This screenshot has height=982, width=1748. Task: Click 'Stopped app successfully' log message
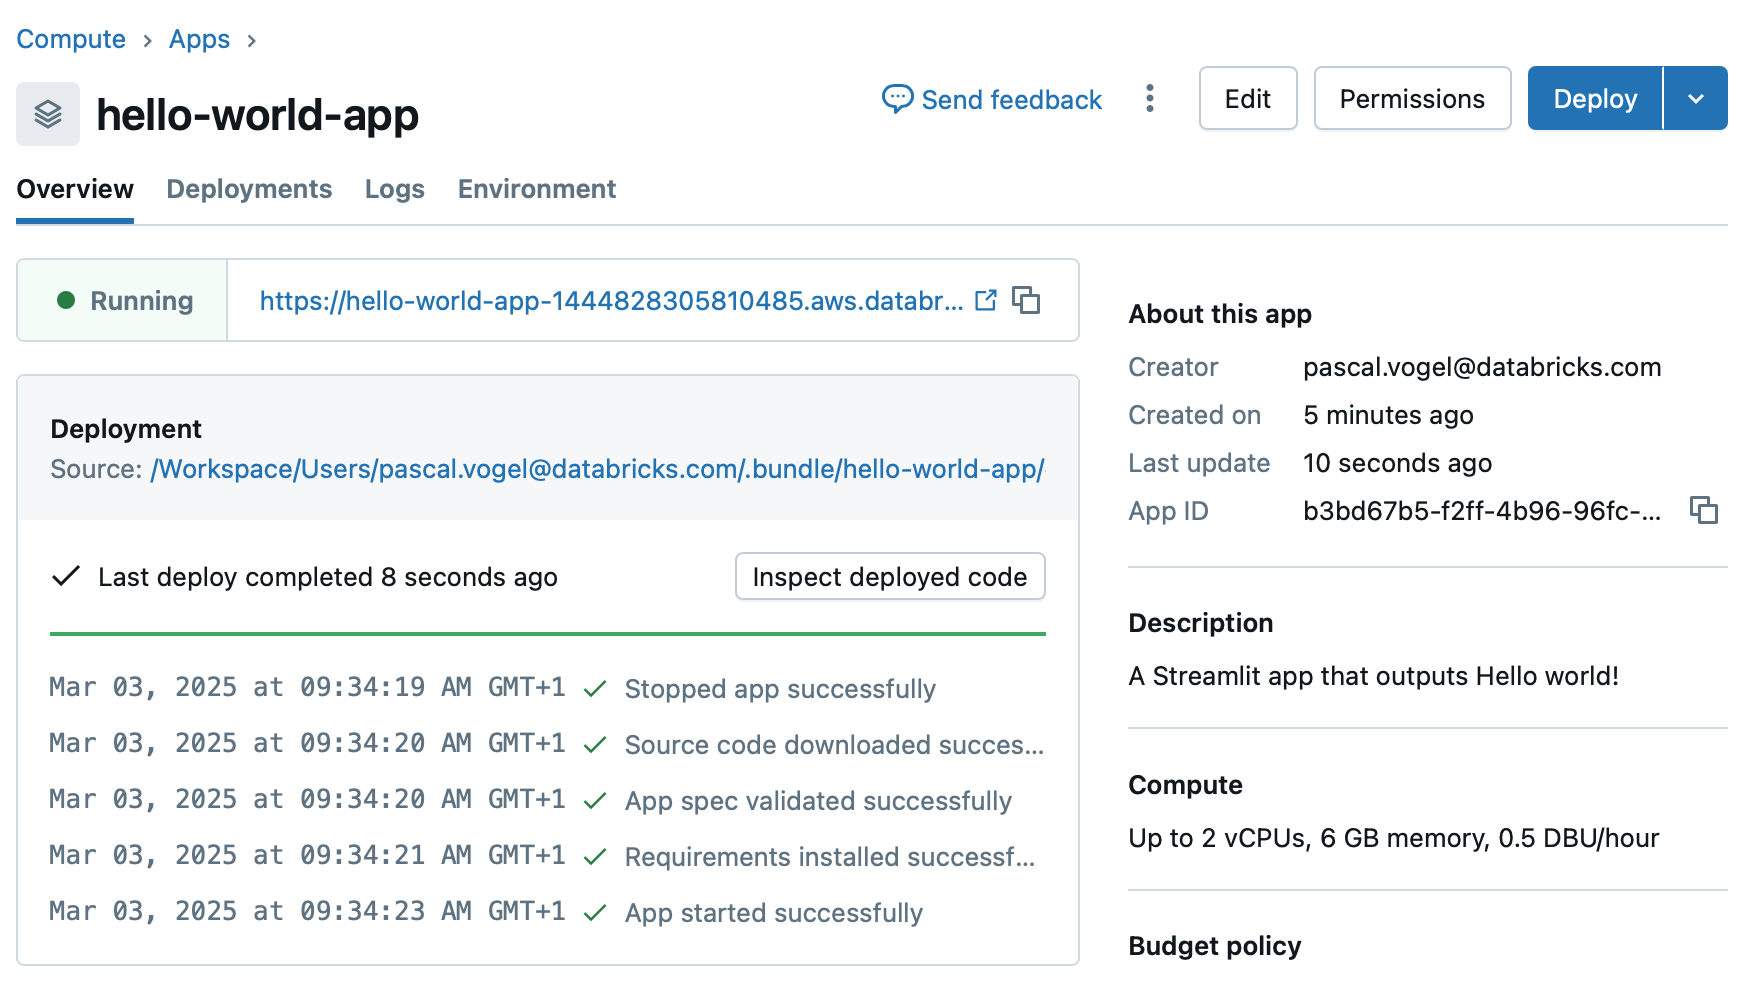tap(780, 689)
